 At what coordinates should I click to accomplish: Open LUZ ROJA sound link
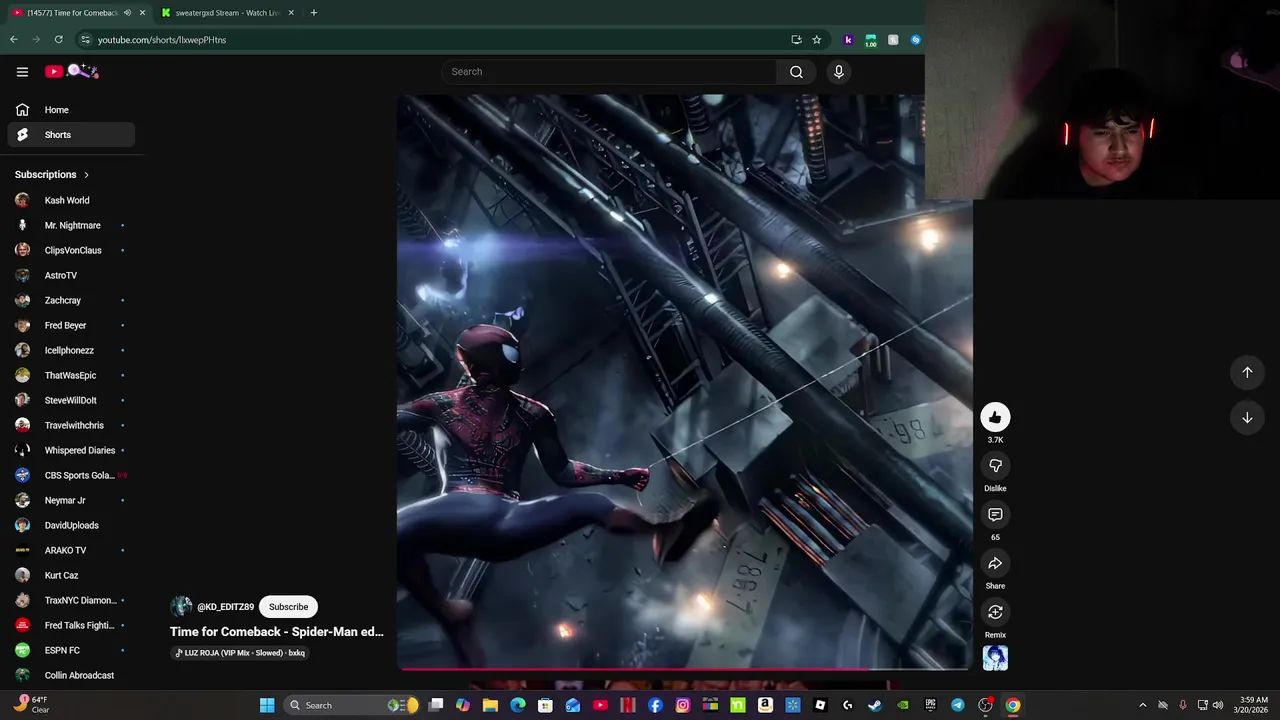point(240,653)
